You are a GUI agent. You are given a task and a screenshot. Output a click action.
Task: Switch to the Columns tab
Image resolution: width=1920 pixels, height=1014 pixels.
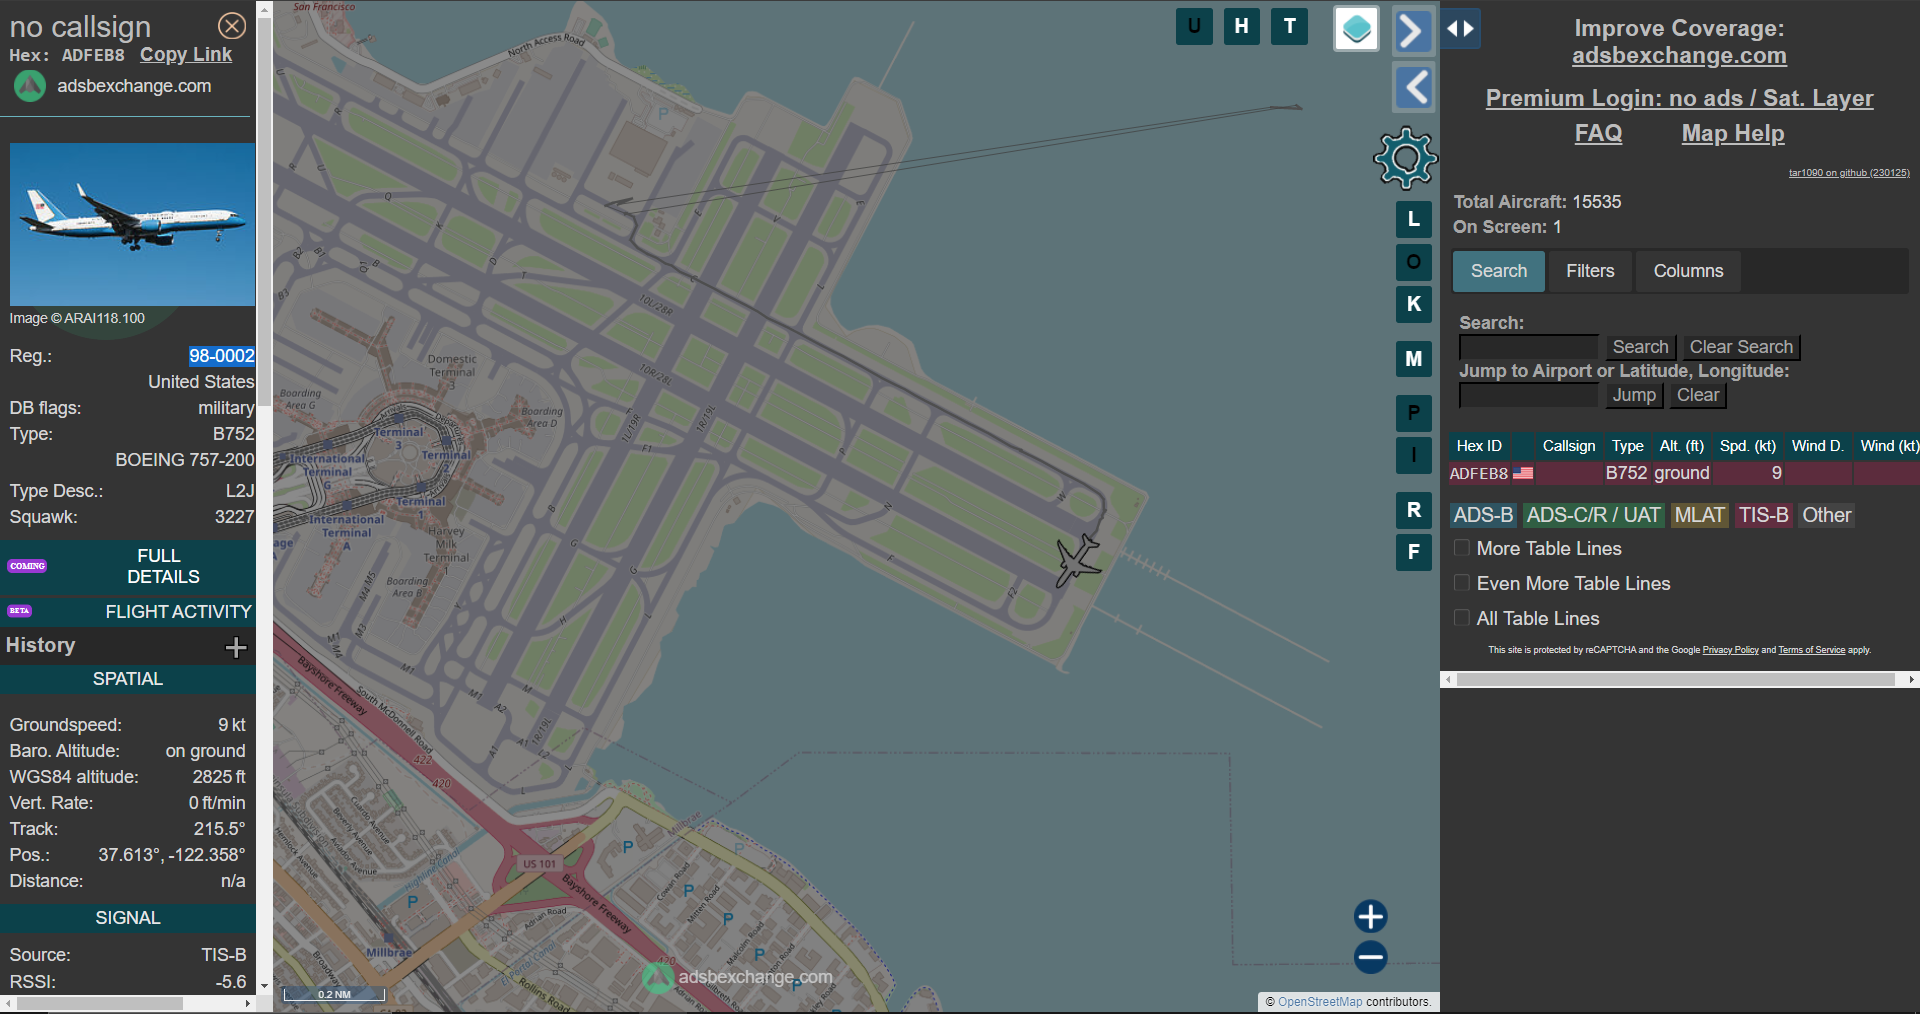tap(1688, 271)
